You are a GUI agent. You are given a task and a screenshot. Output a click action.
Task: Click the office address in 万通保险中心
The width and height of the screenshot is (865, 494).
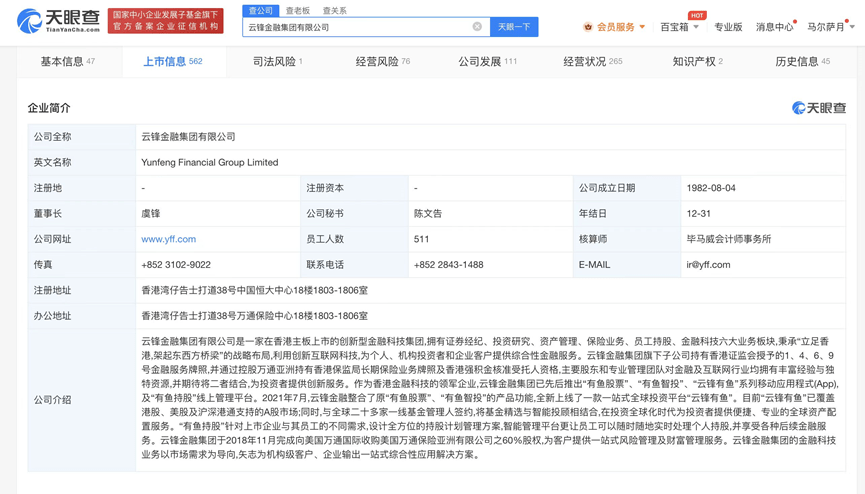[254, 316]
